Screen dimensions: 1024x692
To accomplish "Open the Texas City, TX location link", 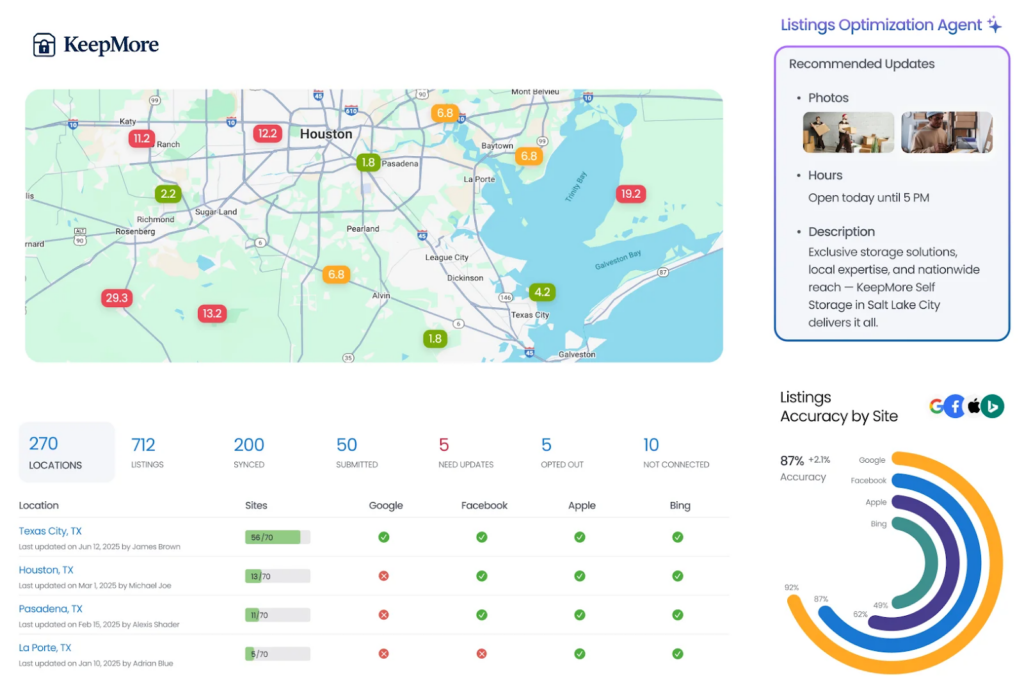I will click(49, 530).
